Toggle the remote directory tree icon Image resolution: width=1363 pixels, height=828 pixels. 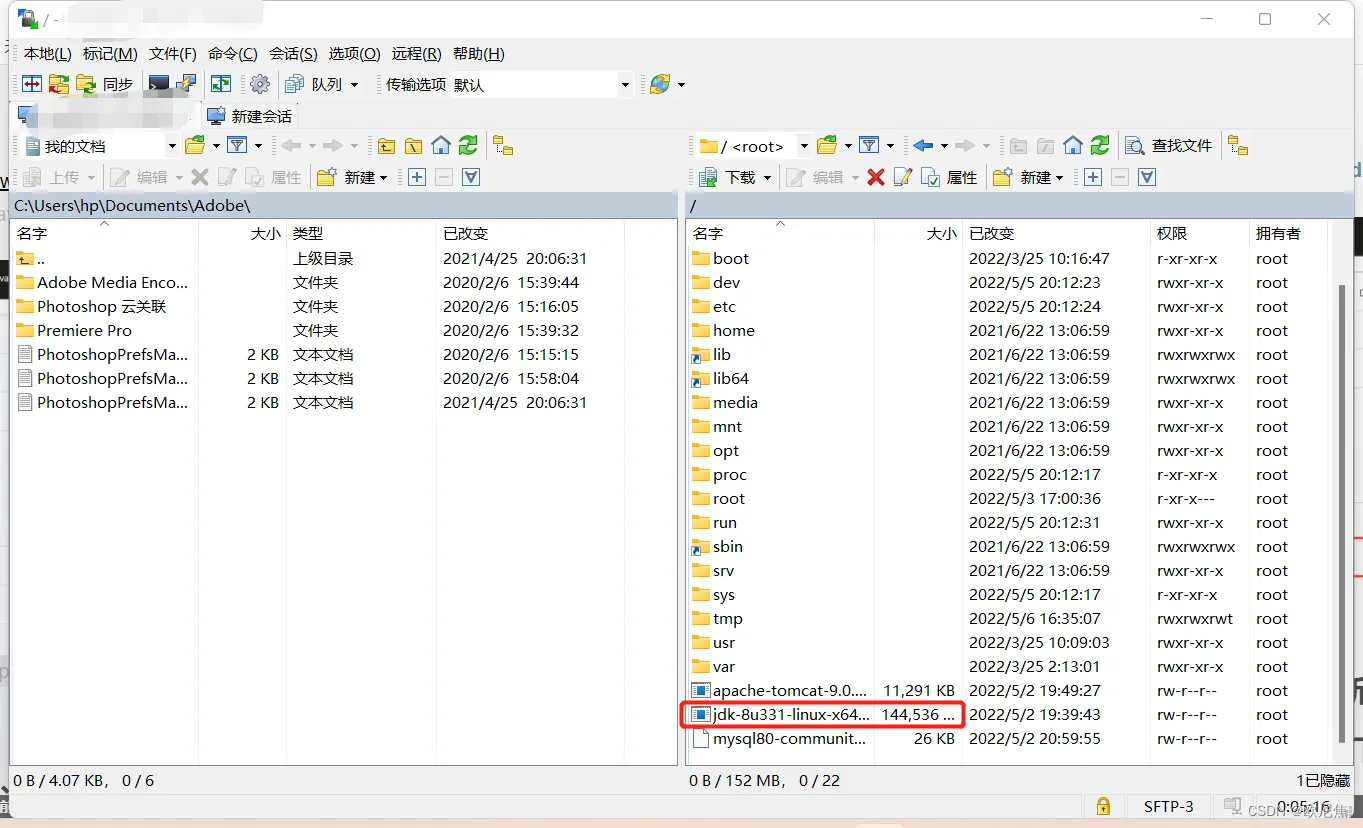(x=1238, y=146)
